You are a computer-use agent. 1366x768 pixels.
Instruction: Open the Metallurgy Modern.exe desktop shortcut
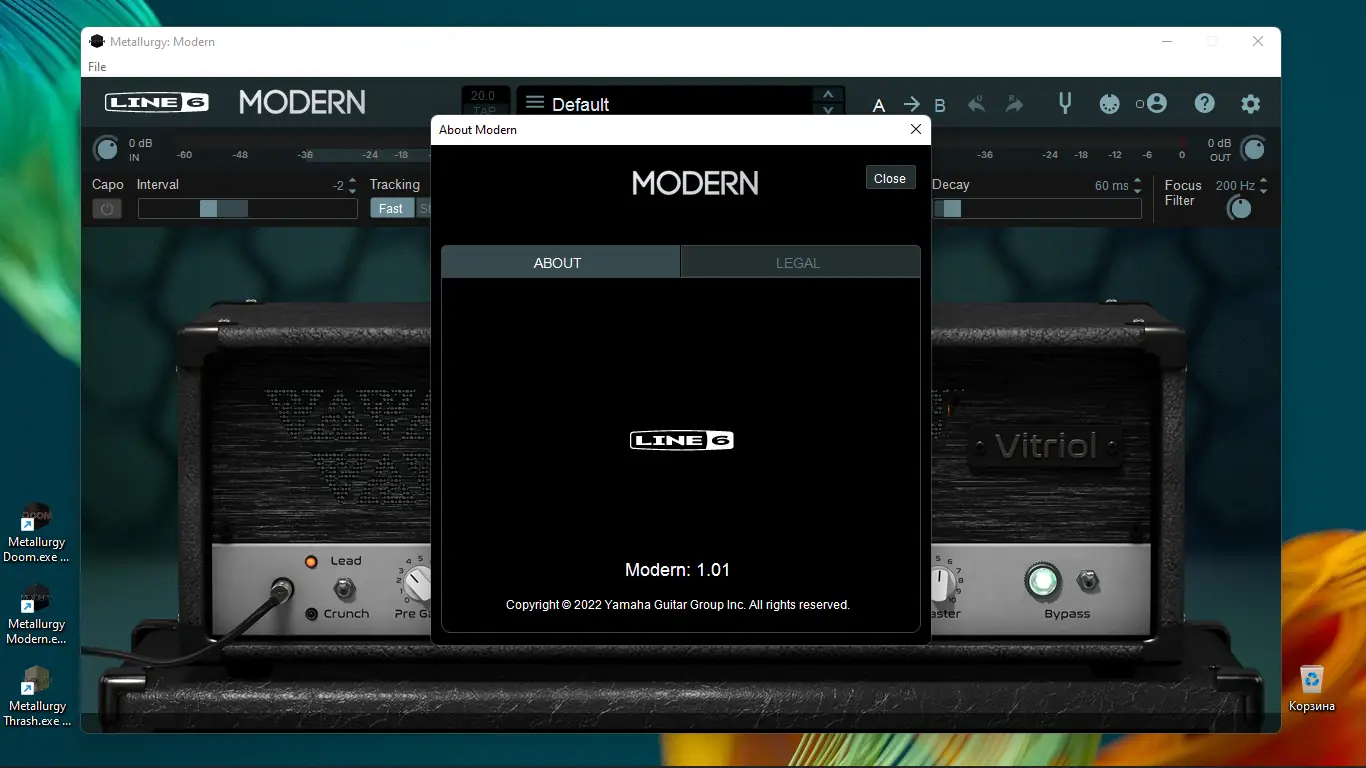(x=37, y=615)
